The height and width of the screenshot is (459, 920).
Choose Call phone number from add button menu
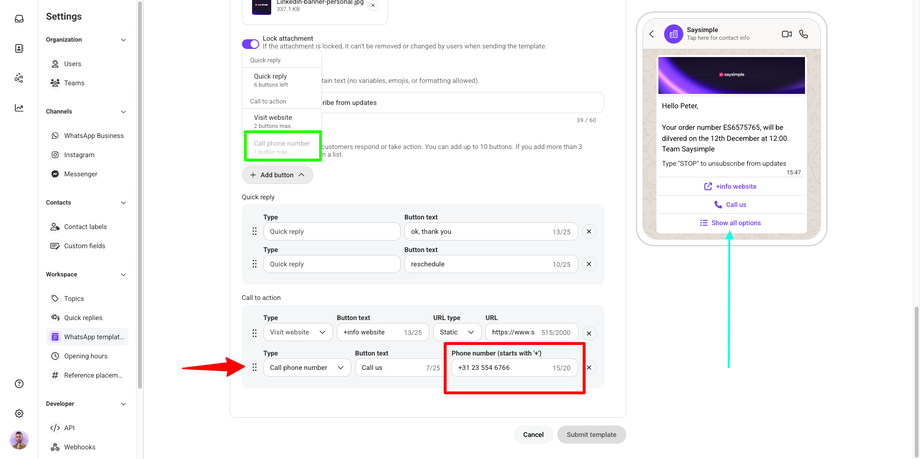[282, 147]
